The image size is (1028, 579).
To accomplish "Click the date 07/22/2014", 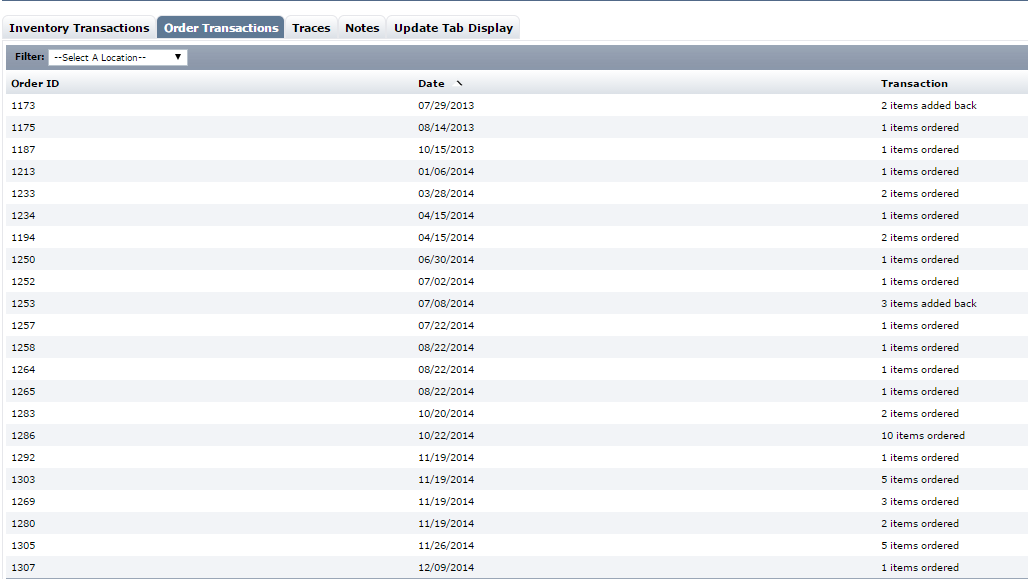I will point(446,325).
